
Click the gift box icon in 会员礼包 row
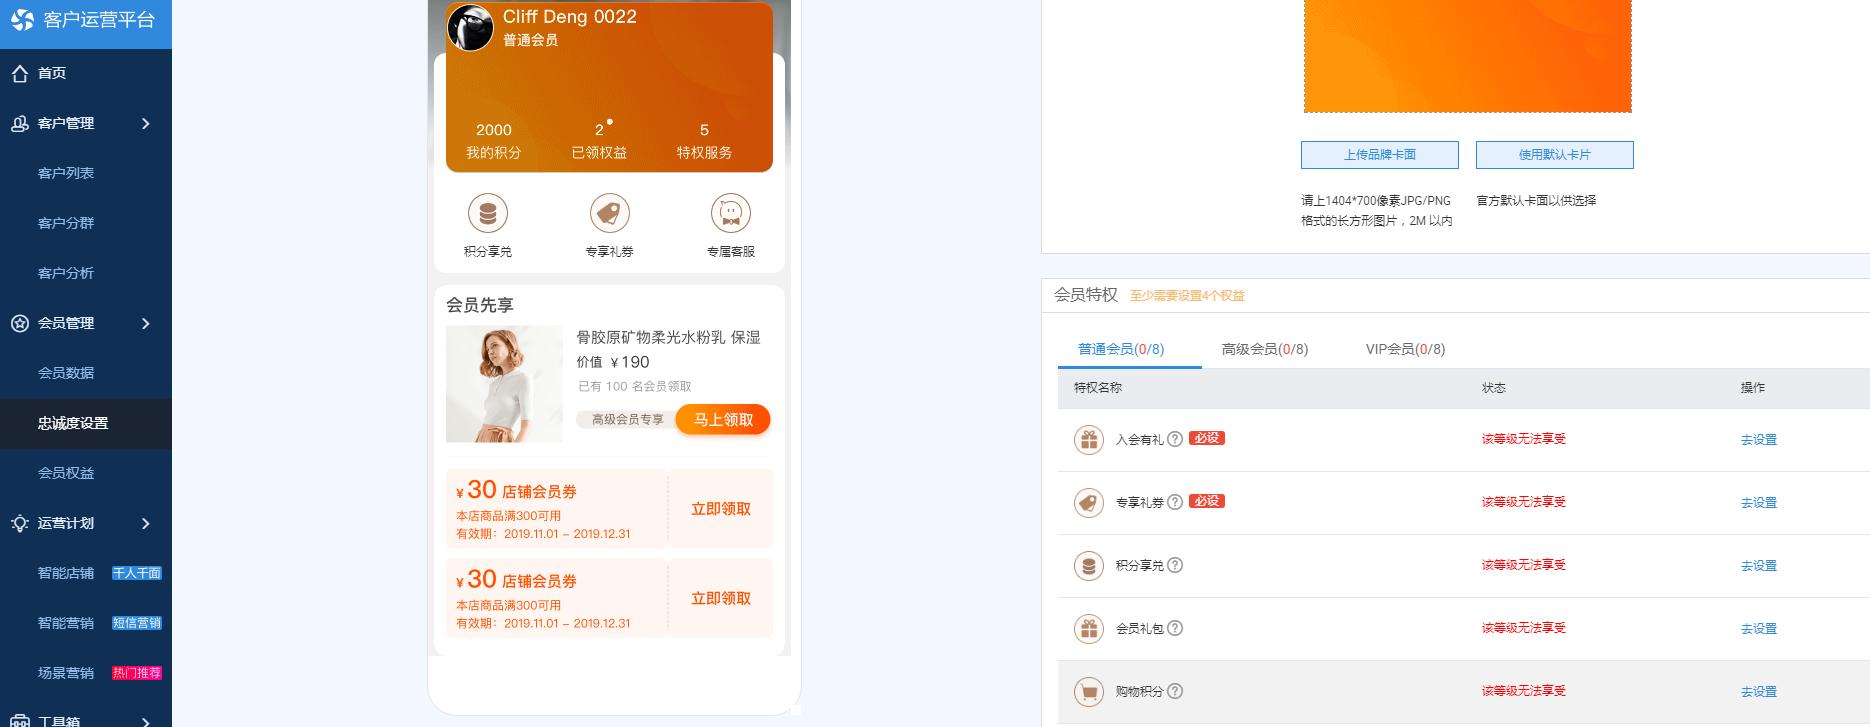coord(1088,628)
